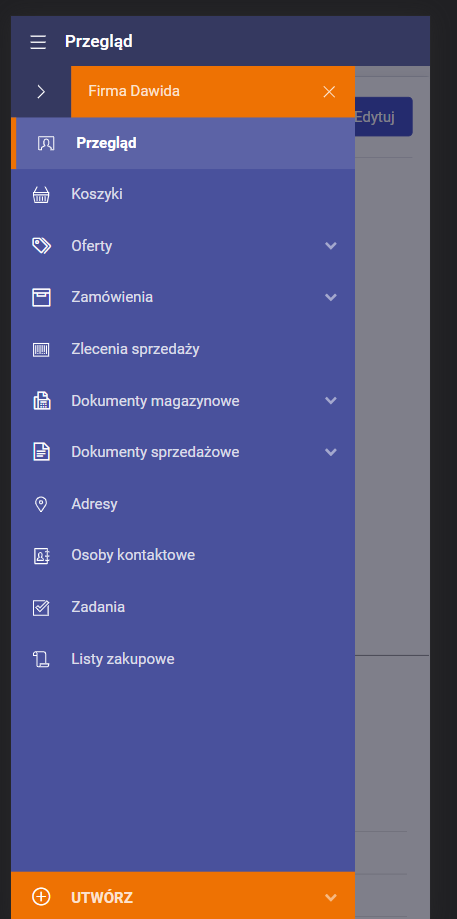
Task: Click the Koszyki basket icon
Action: [41, 195]
